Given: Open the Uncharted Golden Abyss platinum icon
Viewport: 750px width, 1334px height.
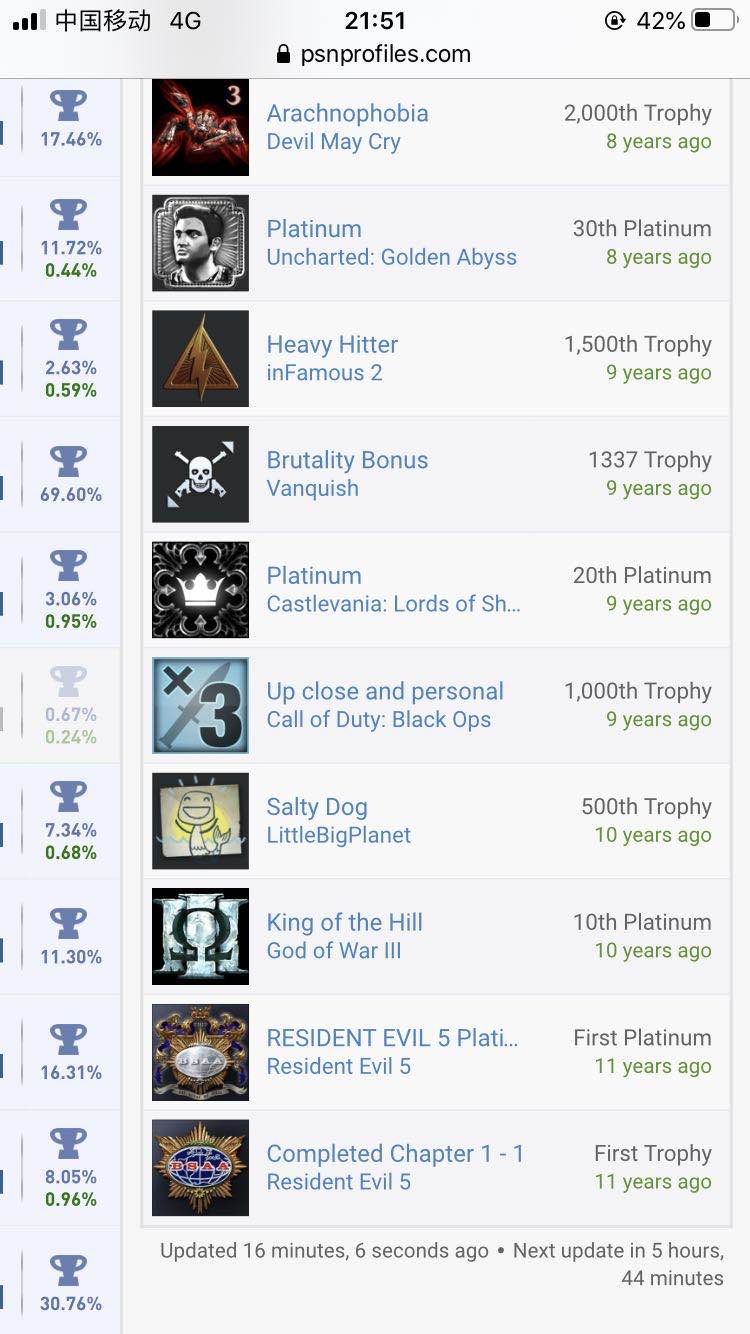Looking at the screenshot, I should tap(200, 243).
